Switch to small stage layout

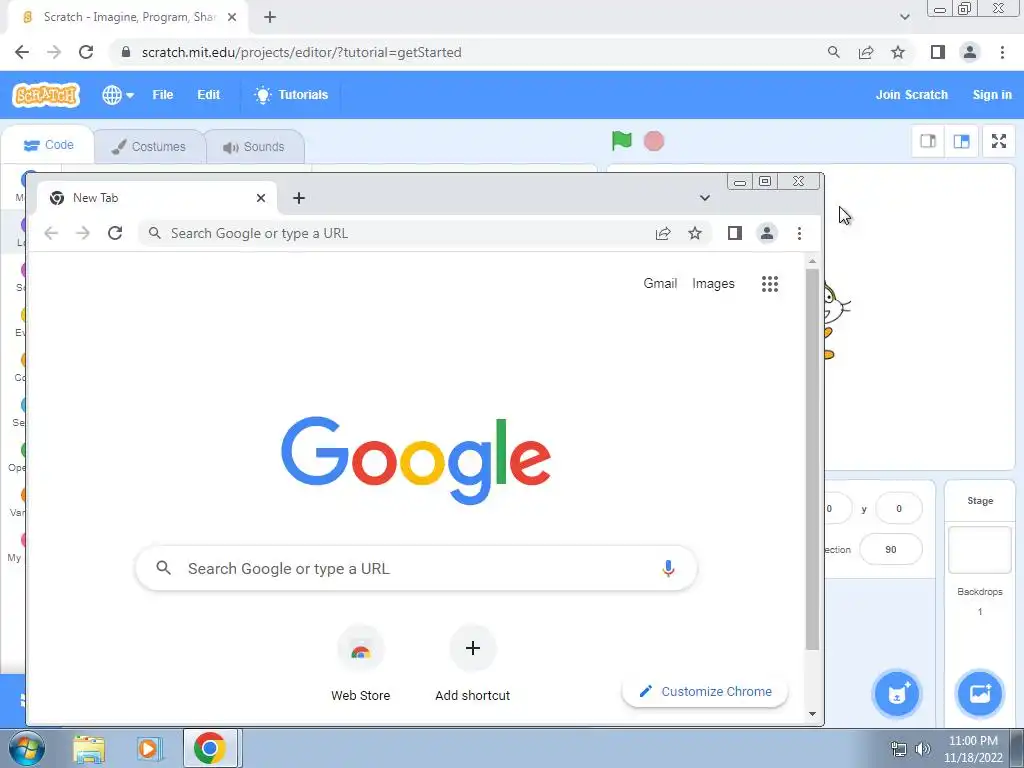[928, 141]
